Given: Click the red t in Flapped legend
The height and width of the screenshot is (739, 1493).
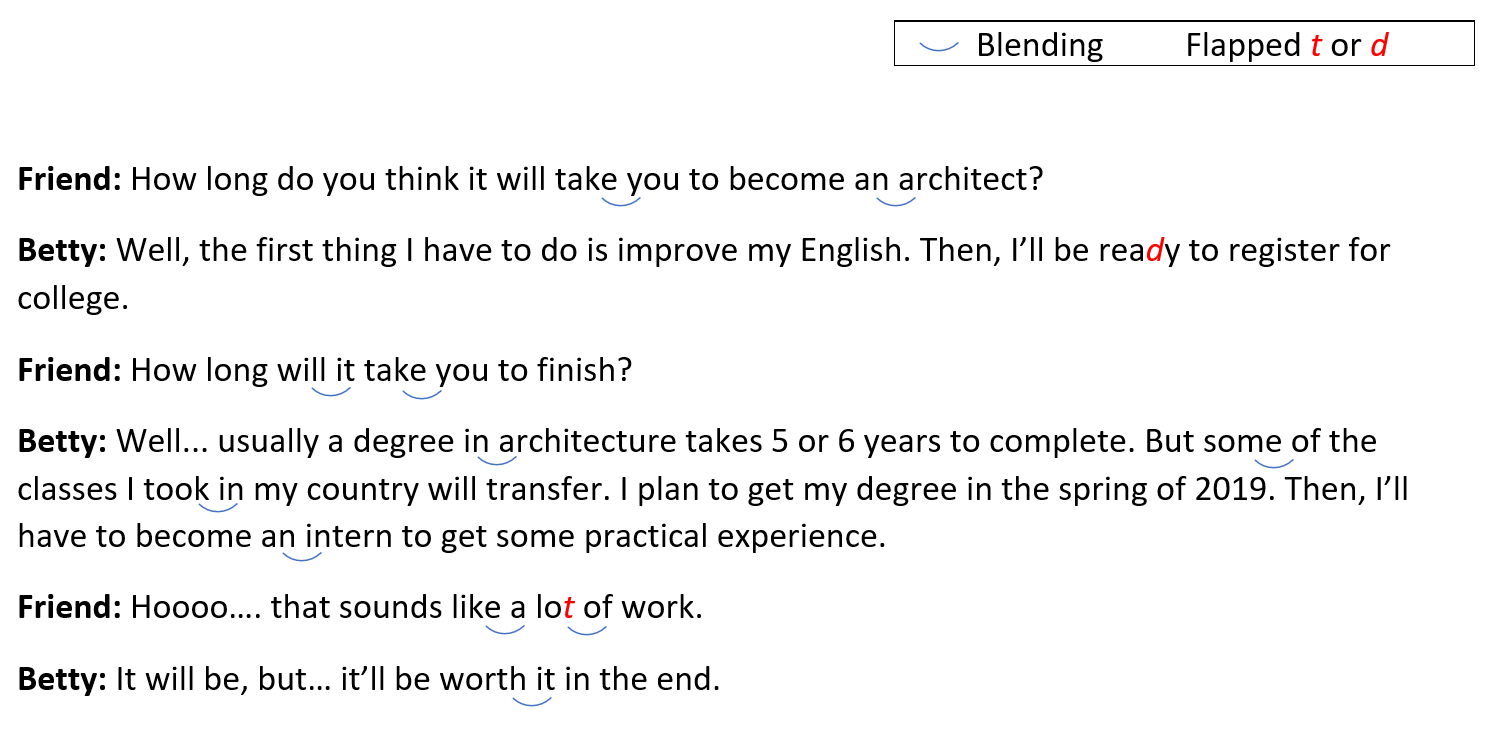Looking at the screenshot, I should click(x=1316, y=45).
